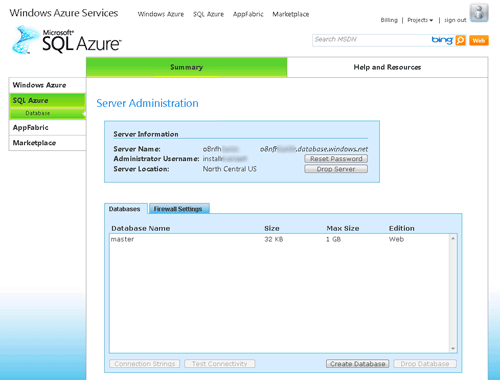This screenshot has width=500, height=380.
Task: Select SQL Azure in the sidebar
Action: click(x=47, y=100)
